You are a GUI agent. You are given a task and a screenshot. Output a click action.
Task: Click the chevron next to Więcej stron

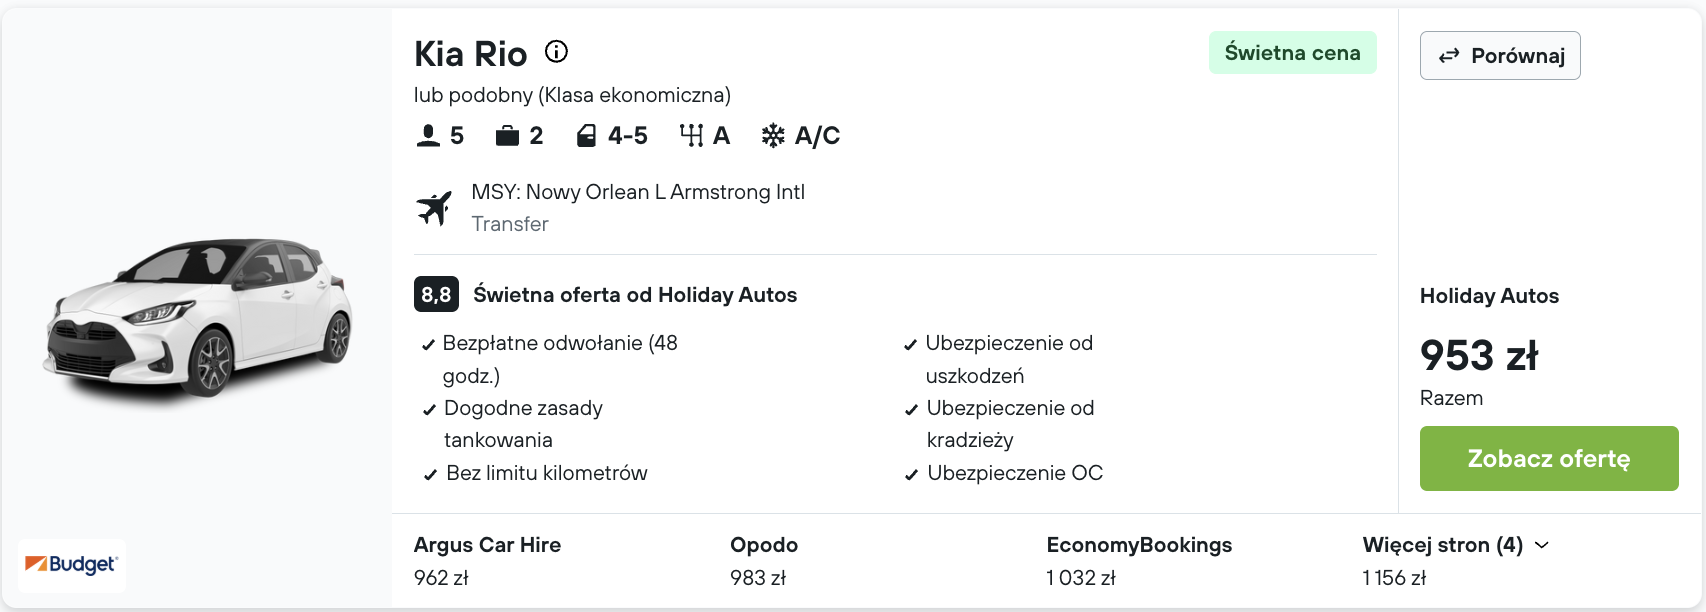point(1542,545)
